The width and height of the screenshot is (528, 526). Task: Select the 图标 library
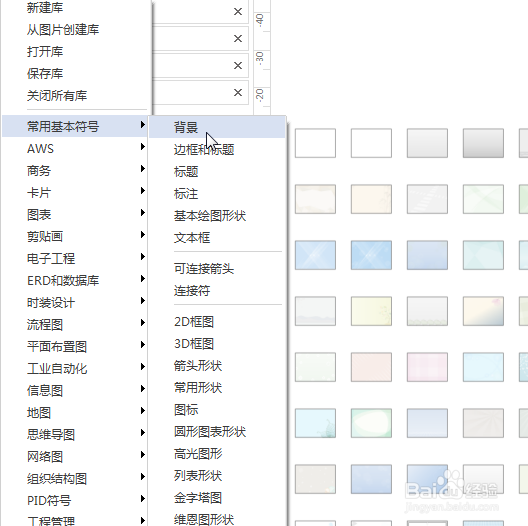pyautogui.click(x=218, y=410)
